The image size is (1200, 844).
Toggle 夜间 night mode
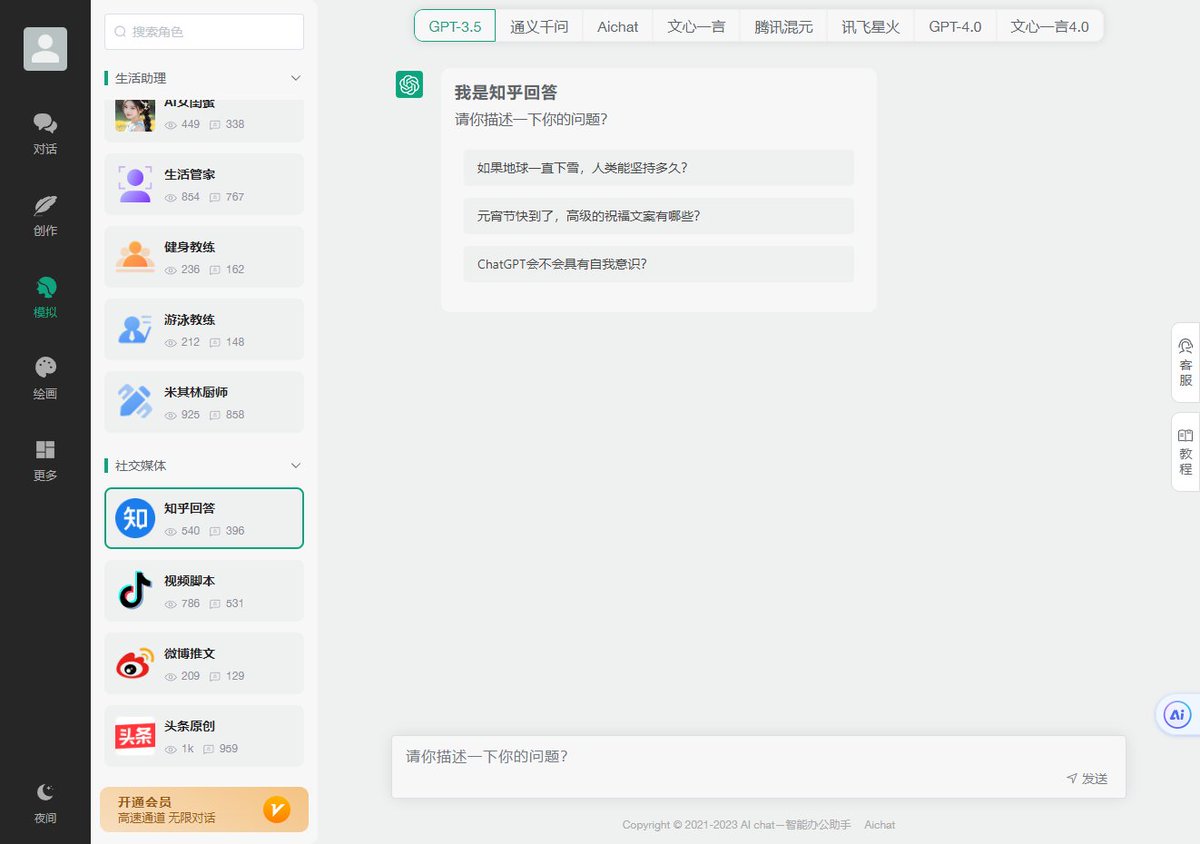coord(45,804)
